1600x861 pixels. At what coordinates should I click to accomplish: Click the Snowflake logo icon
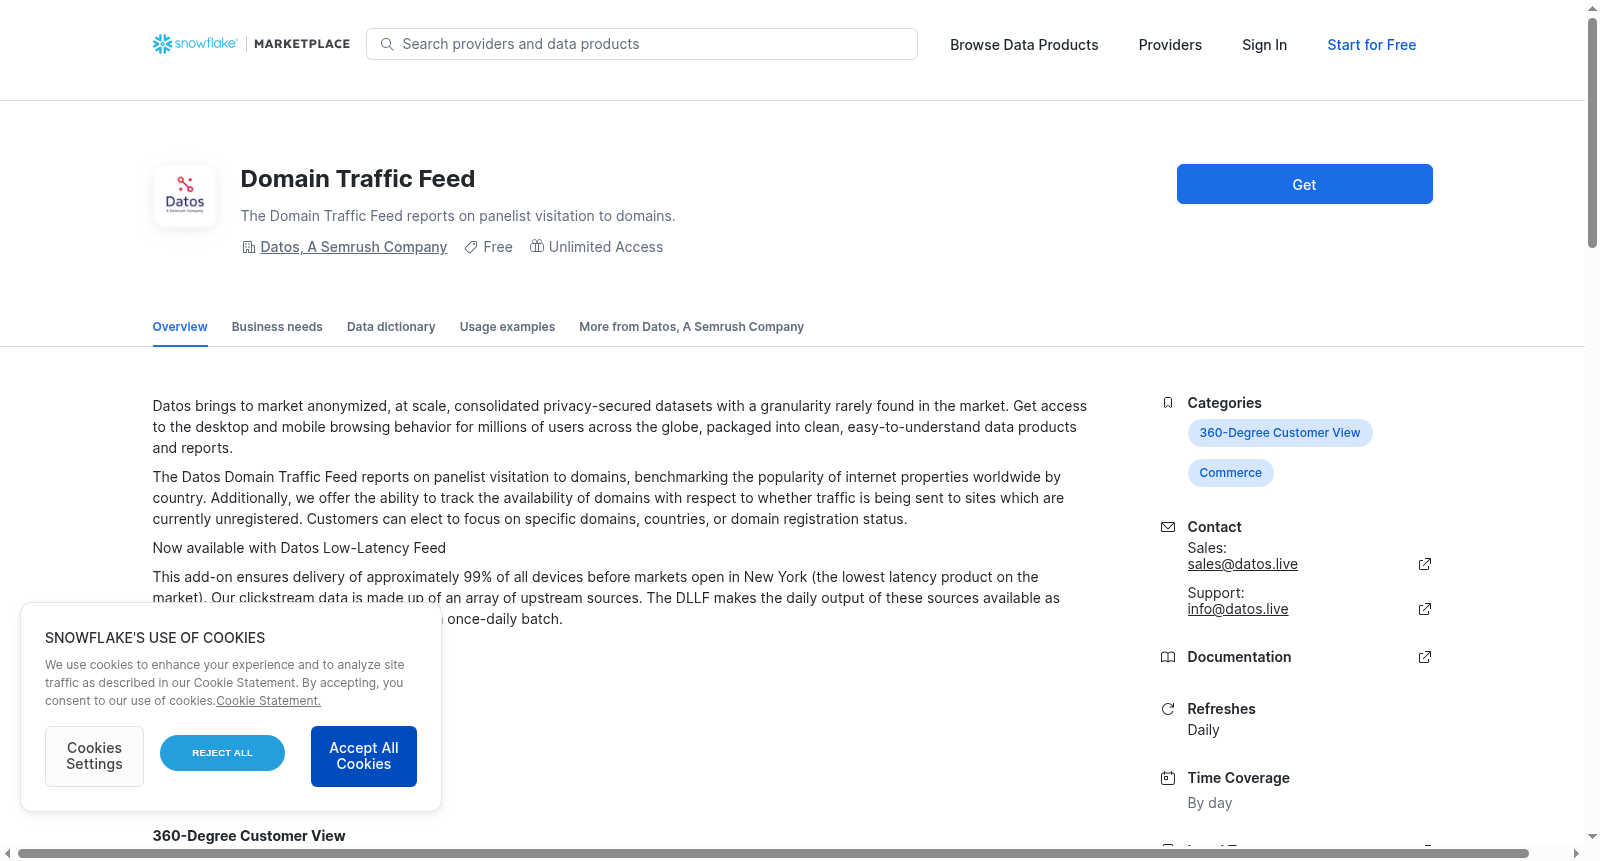[162, 44]
